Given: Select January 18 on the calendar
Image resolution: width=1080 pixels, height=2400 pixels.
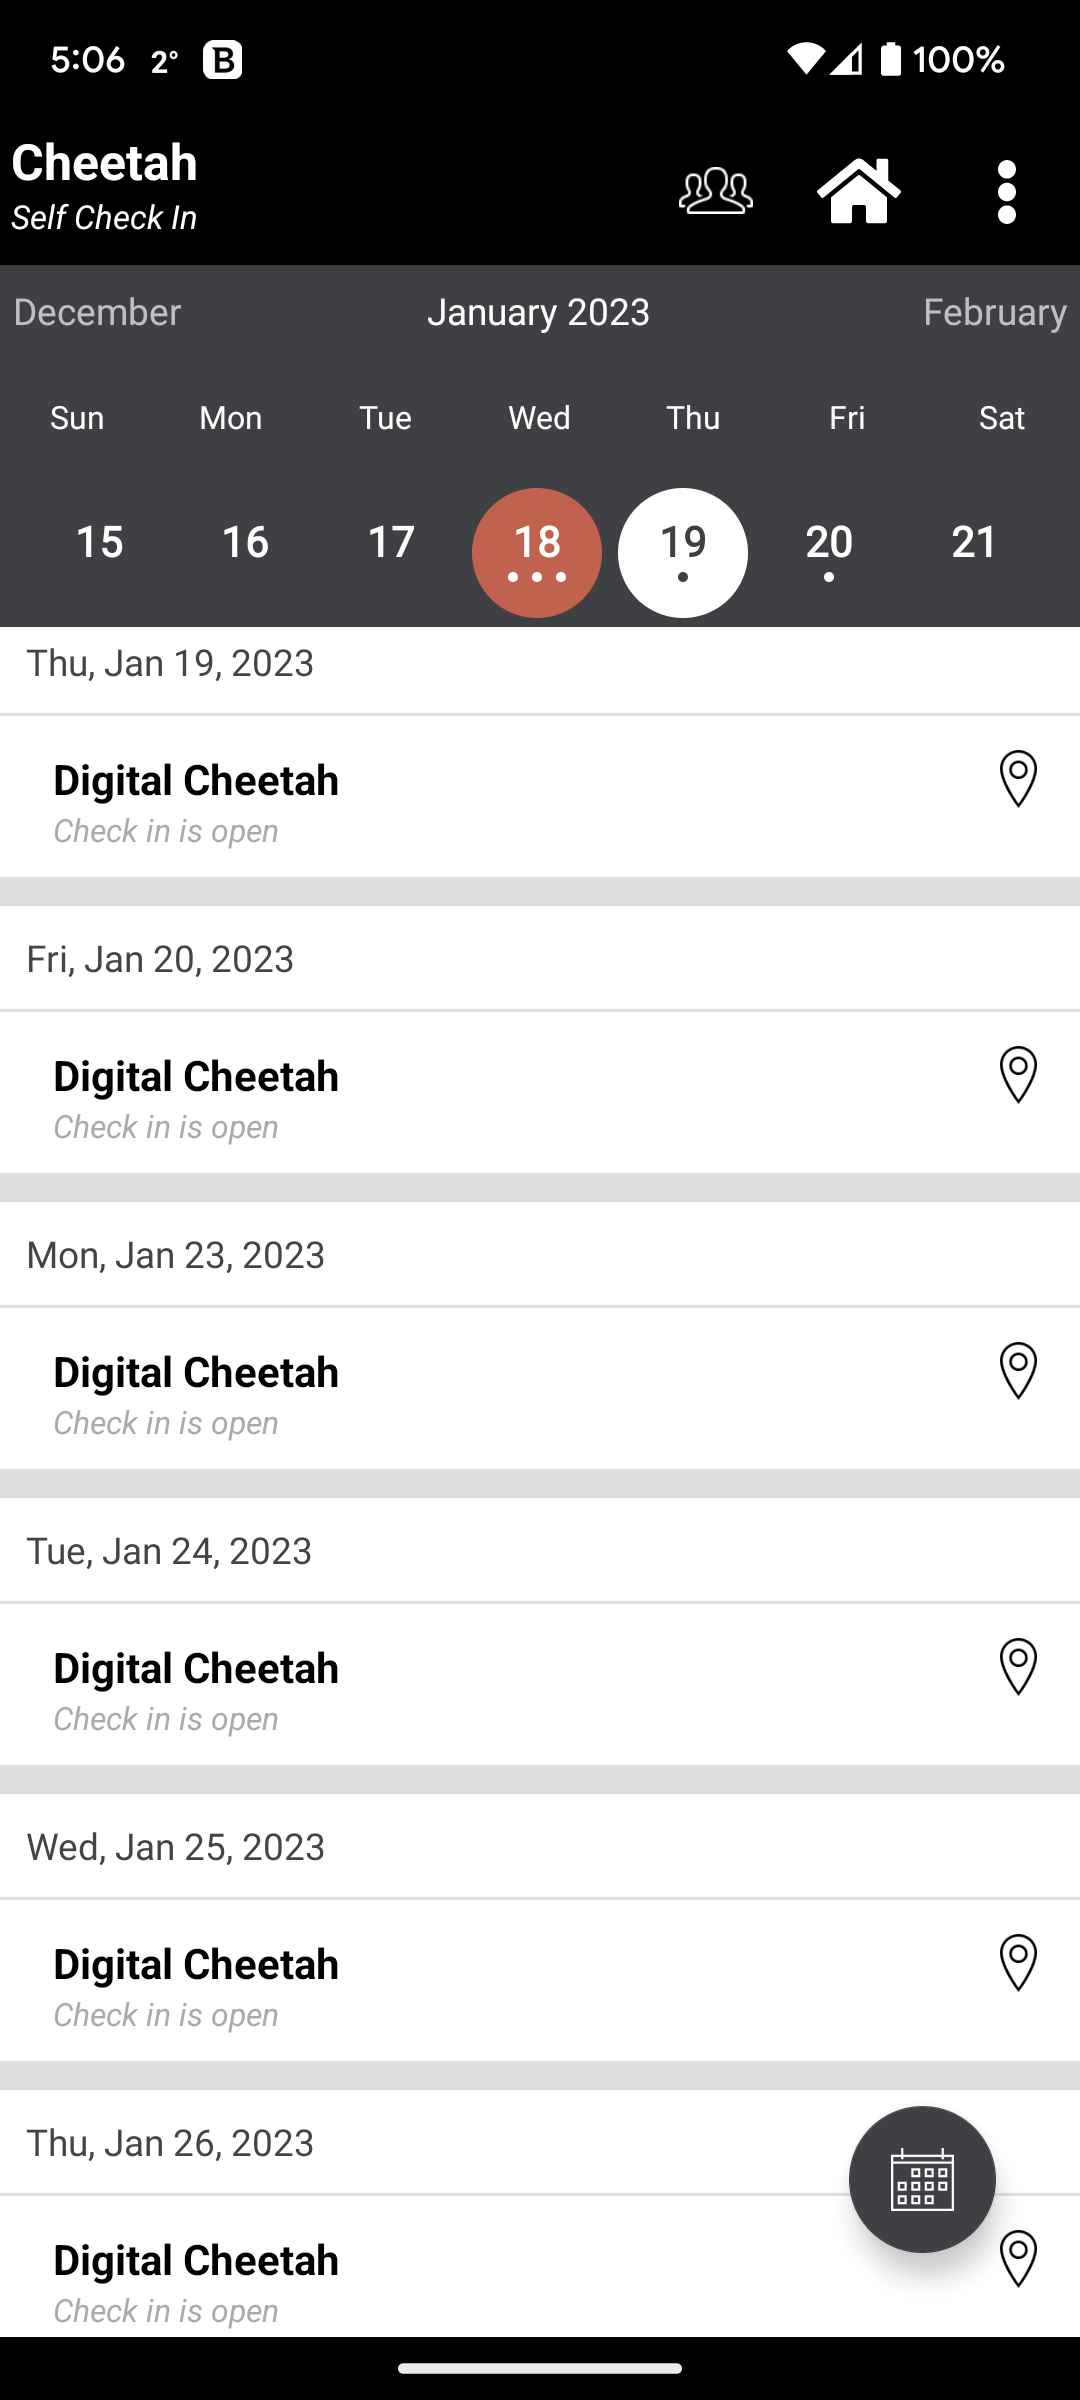Looking at the screenshot, I should pos(537,552).
